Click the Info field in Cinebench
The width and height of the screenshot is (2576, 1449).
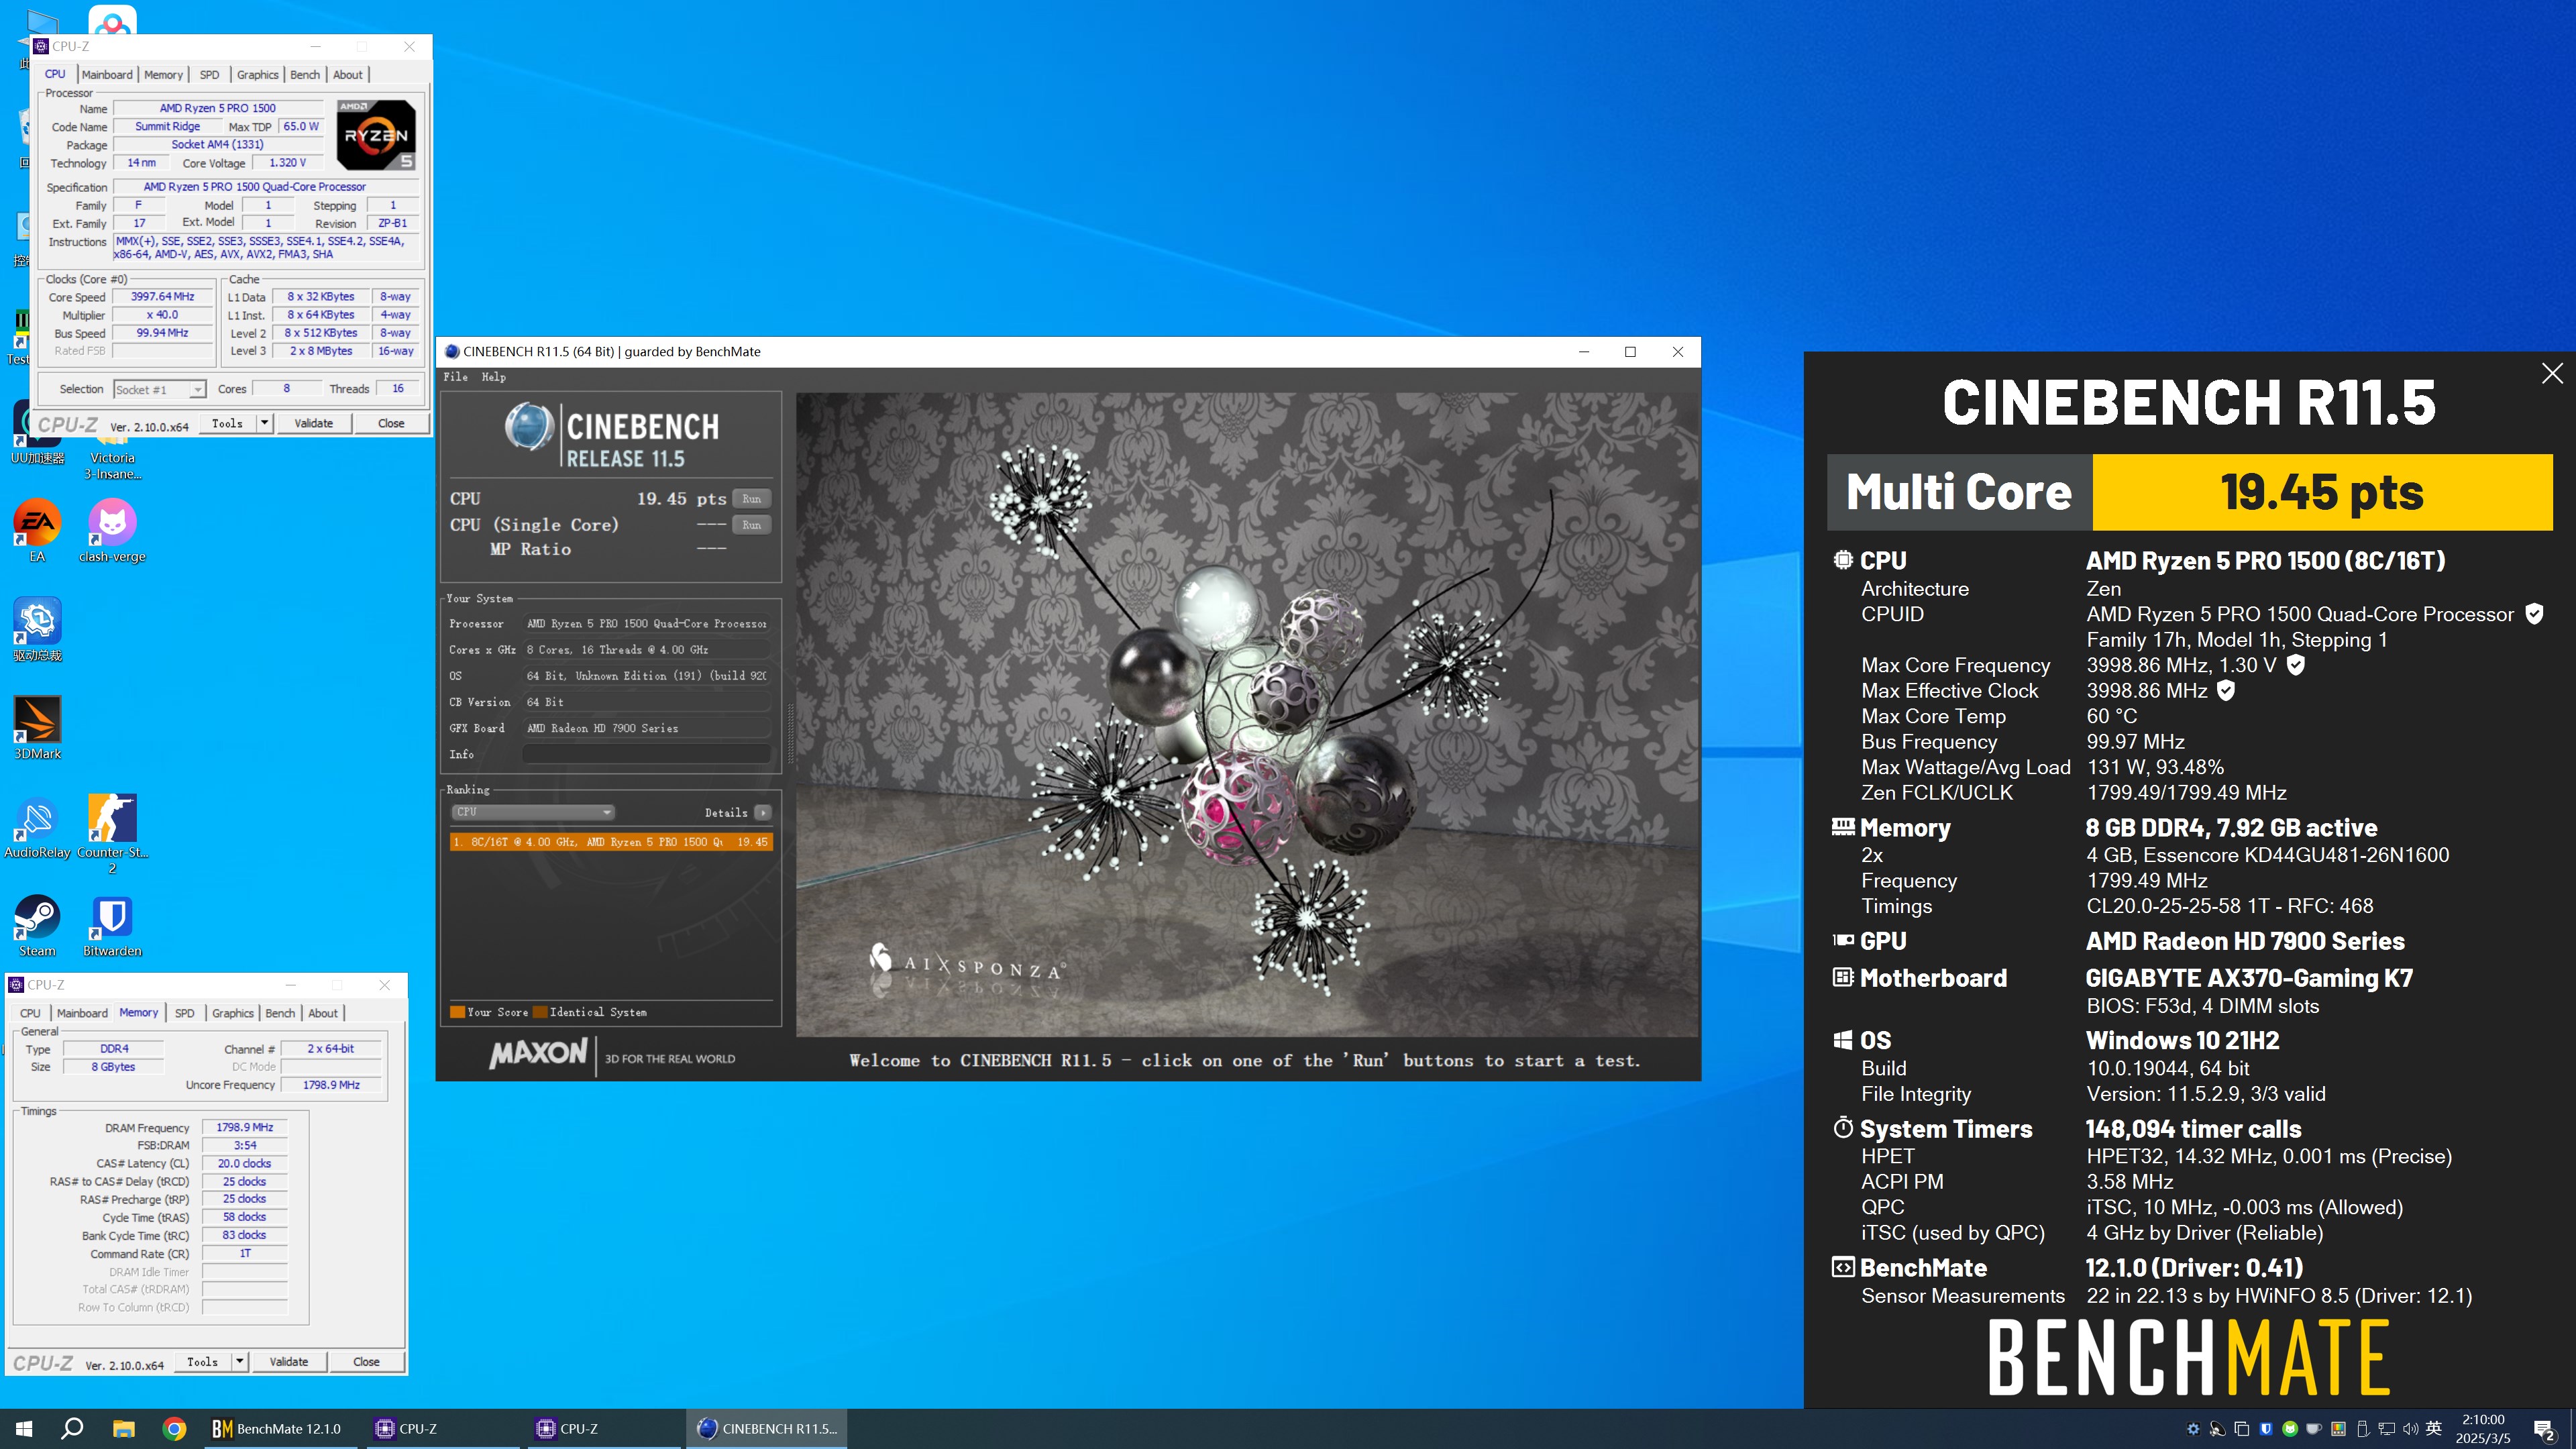tap(646, 754)
